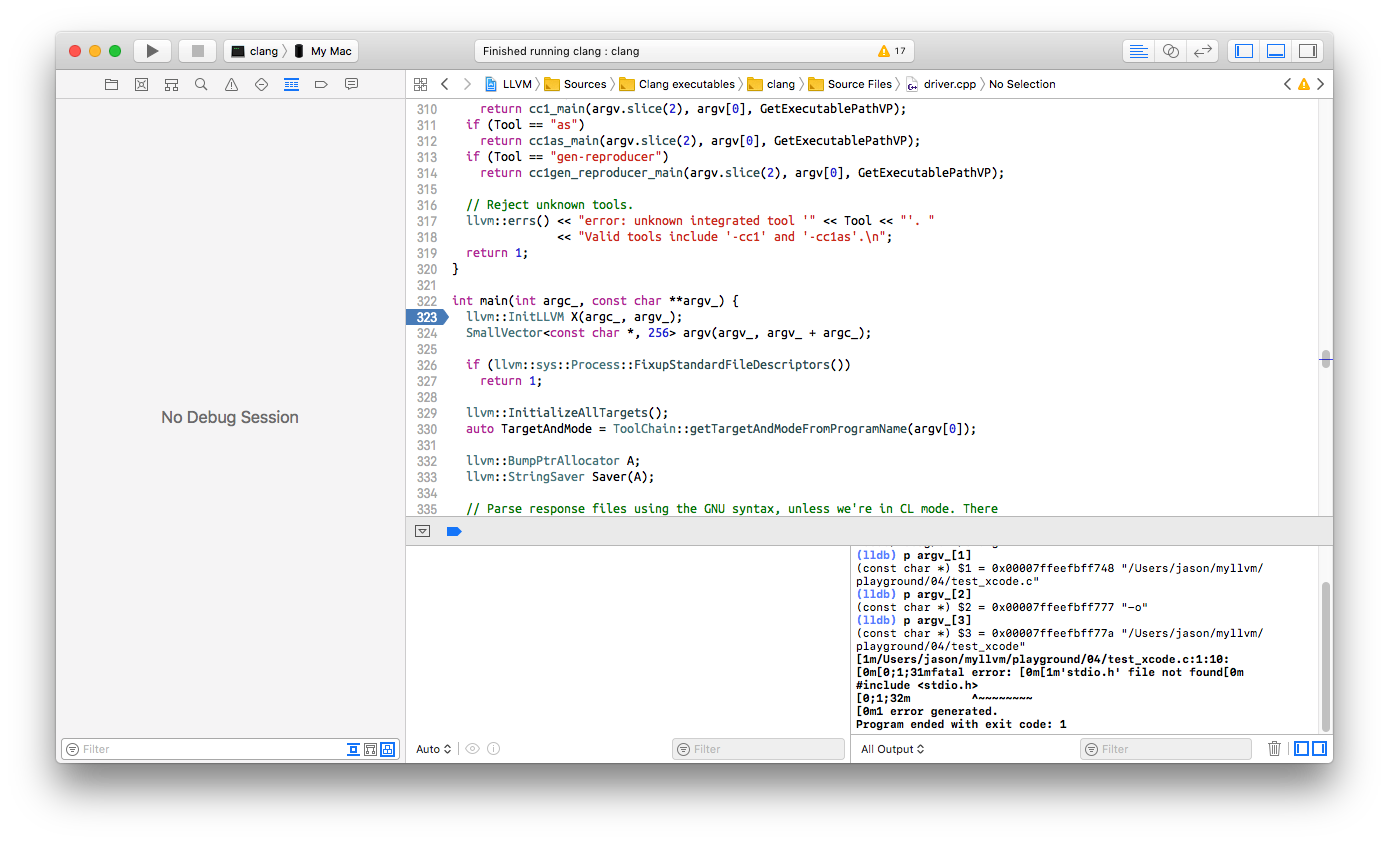The image size is (1389, 843).
Task: Open the Project navigator folder icon
Action: pyautogui.click(x=111, y=85)
